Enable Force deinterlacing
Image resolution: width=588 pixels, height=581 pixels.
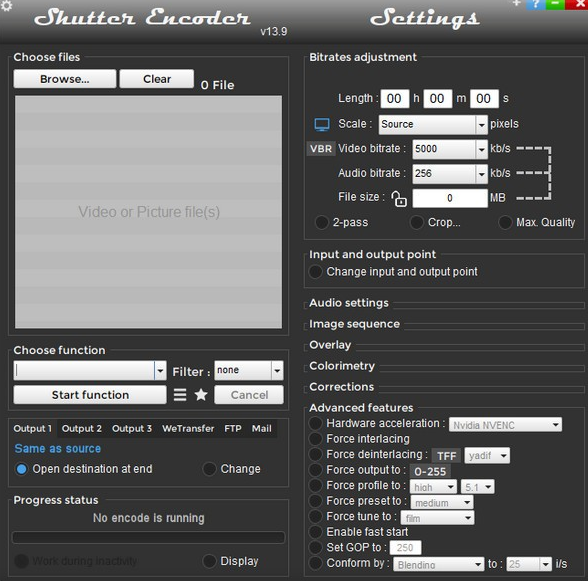[x=315, y=454]
